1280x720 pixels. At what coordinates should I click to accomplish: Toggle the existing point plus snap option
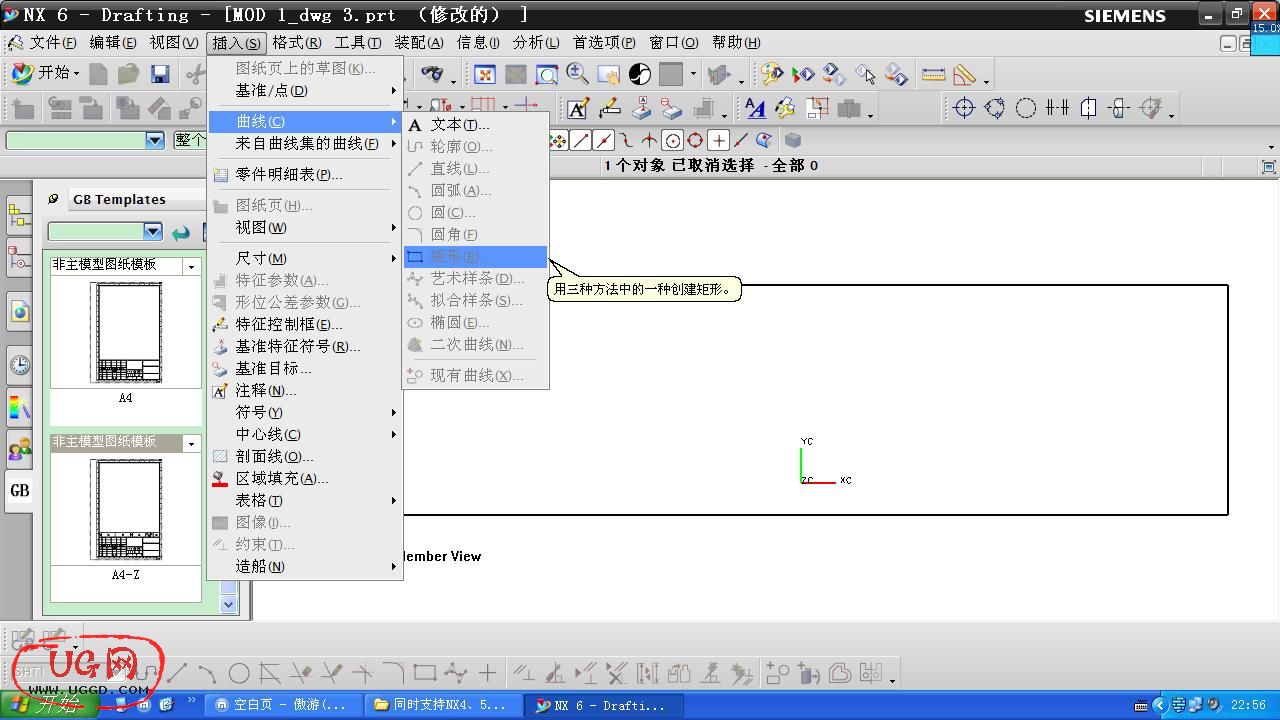[718, 141]
